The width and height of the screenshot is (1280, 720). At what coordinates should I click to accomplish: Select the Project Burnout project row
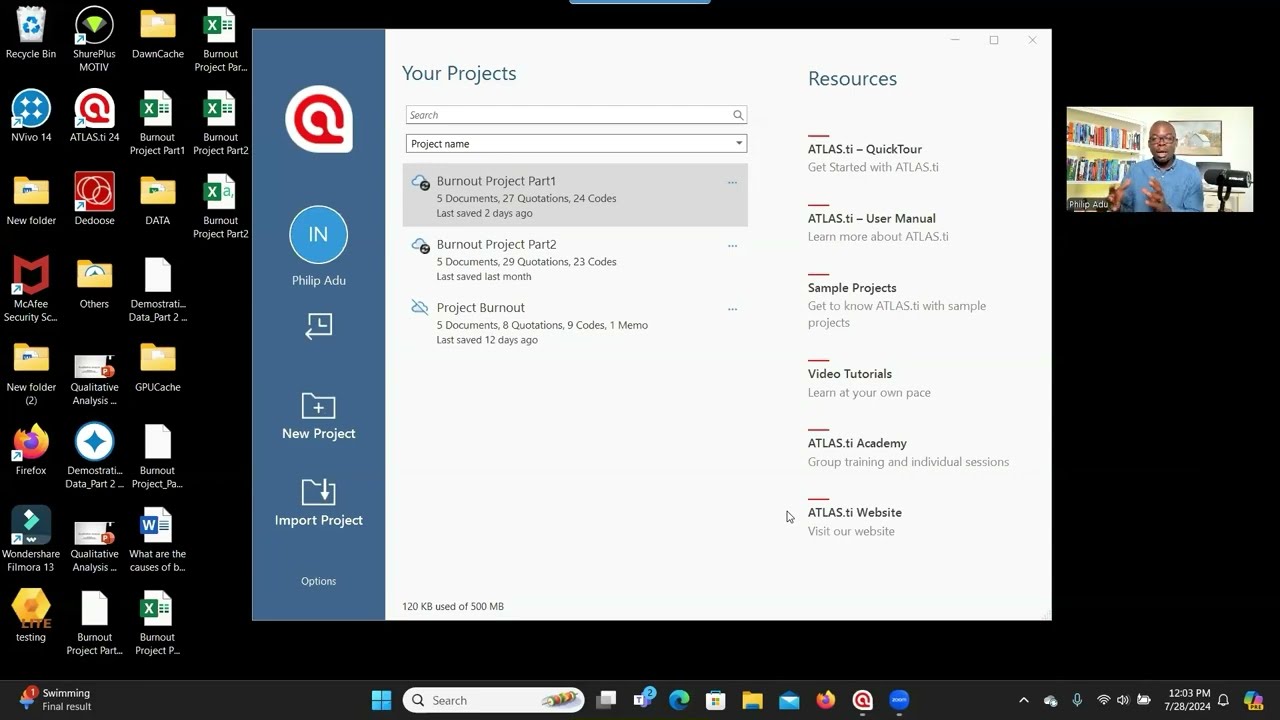click(x=575, y=321)
